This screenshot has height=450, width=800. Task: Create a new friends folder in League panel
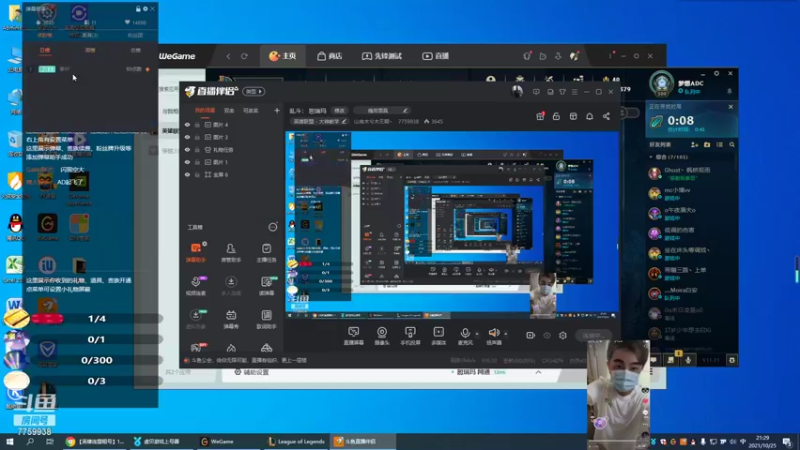point(707,145)
